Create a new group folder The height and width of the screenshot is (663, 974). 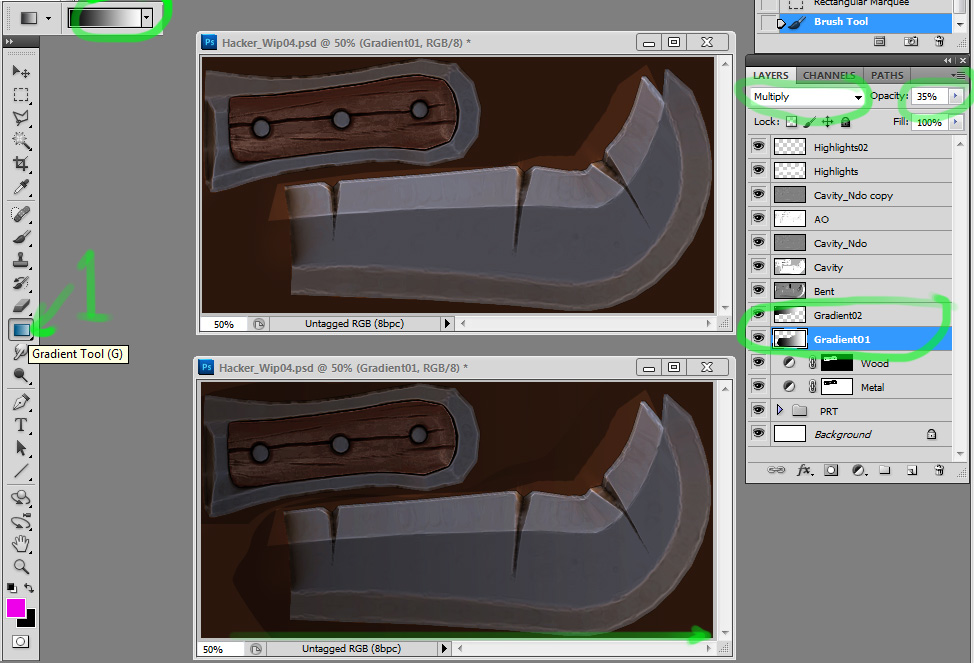pos(885,470)
